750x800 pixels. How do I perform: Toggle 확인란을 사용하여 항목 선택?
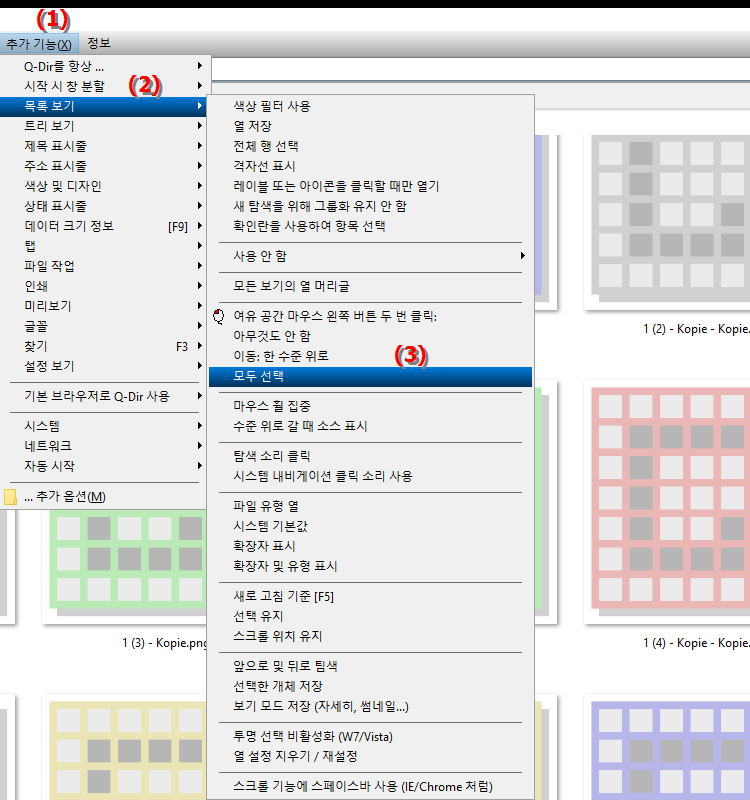pos(370,226)
